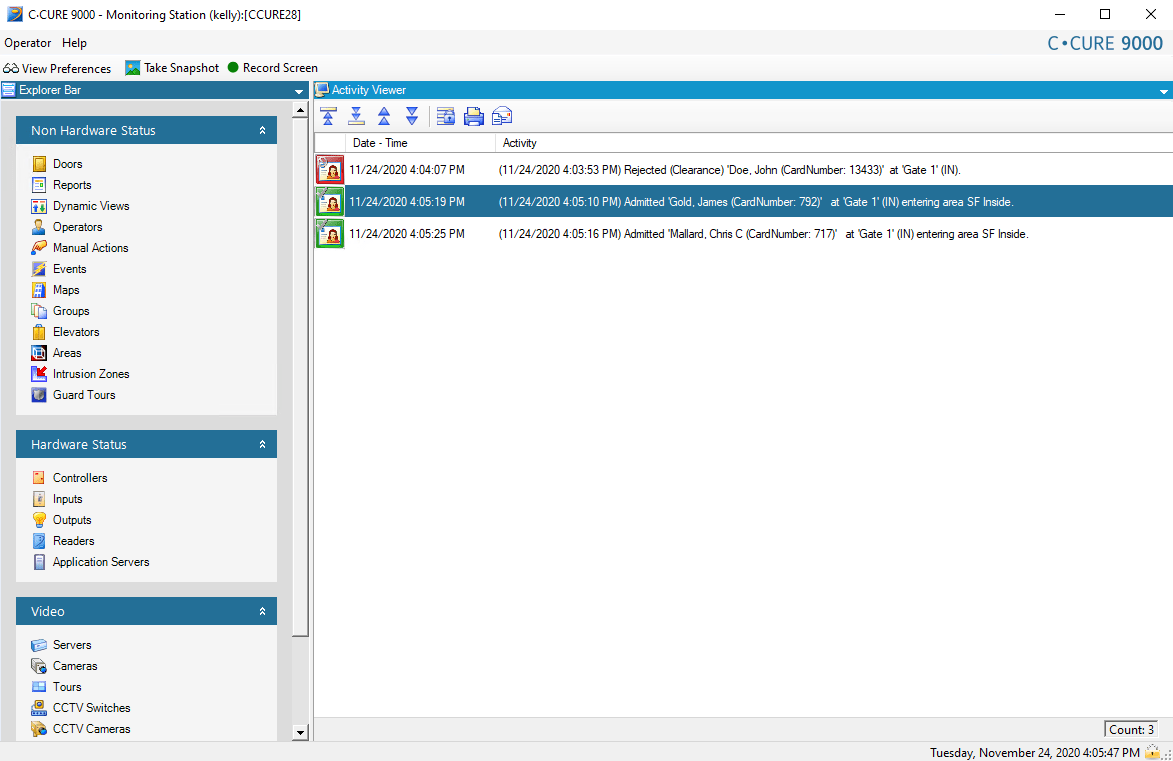
Task: Click the green Admitted icon for Mallard, Chris C
Action: pos(330,234)
